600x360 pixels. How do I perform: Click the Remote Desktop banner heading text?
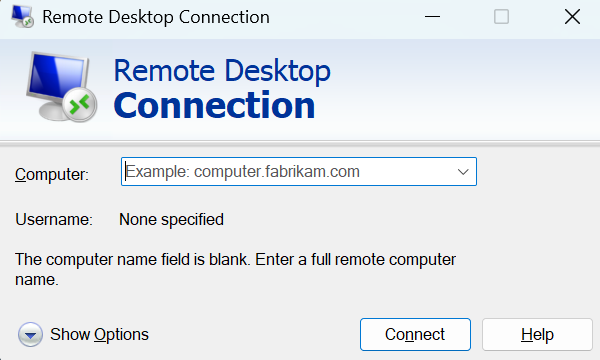222,71
